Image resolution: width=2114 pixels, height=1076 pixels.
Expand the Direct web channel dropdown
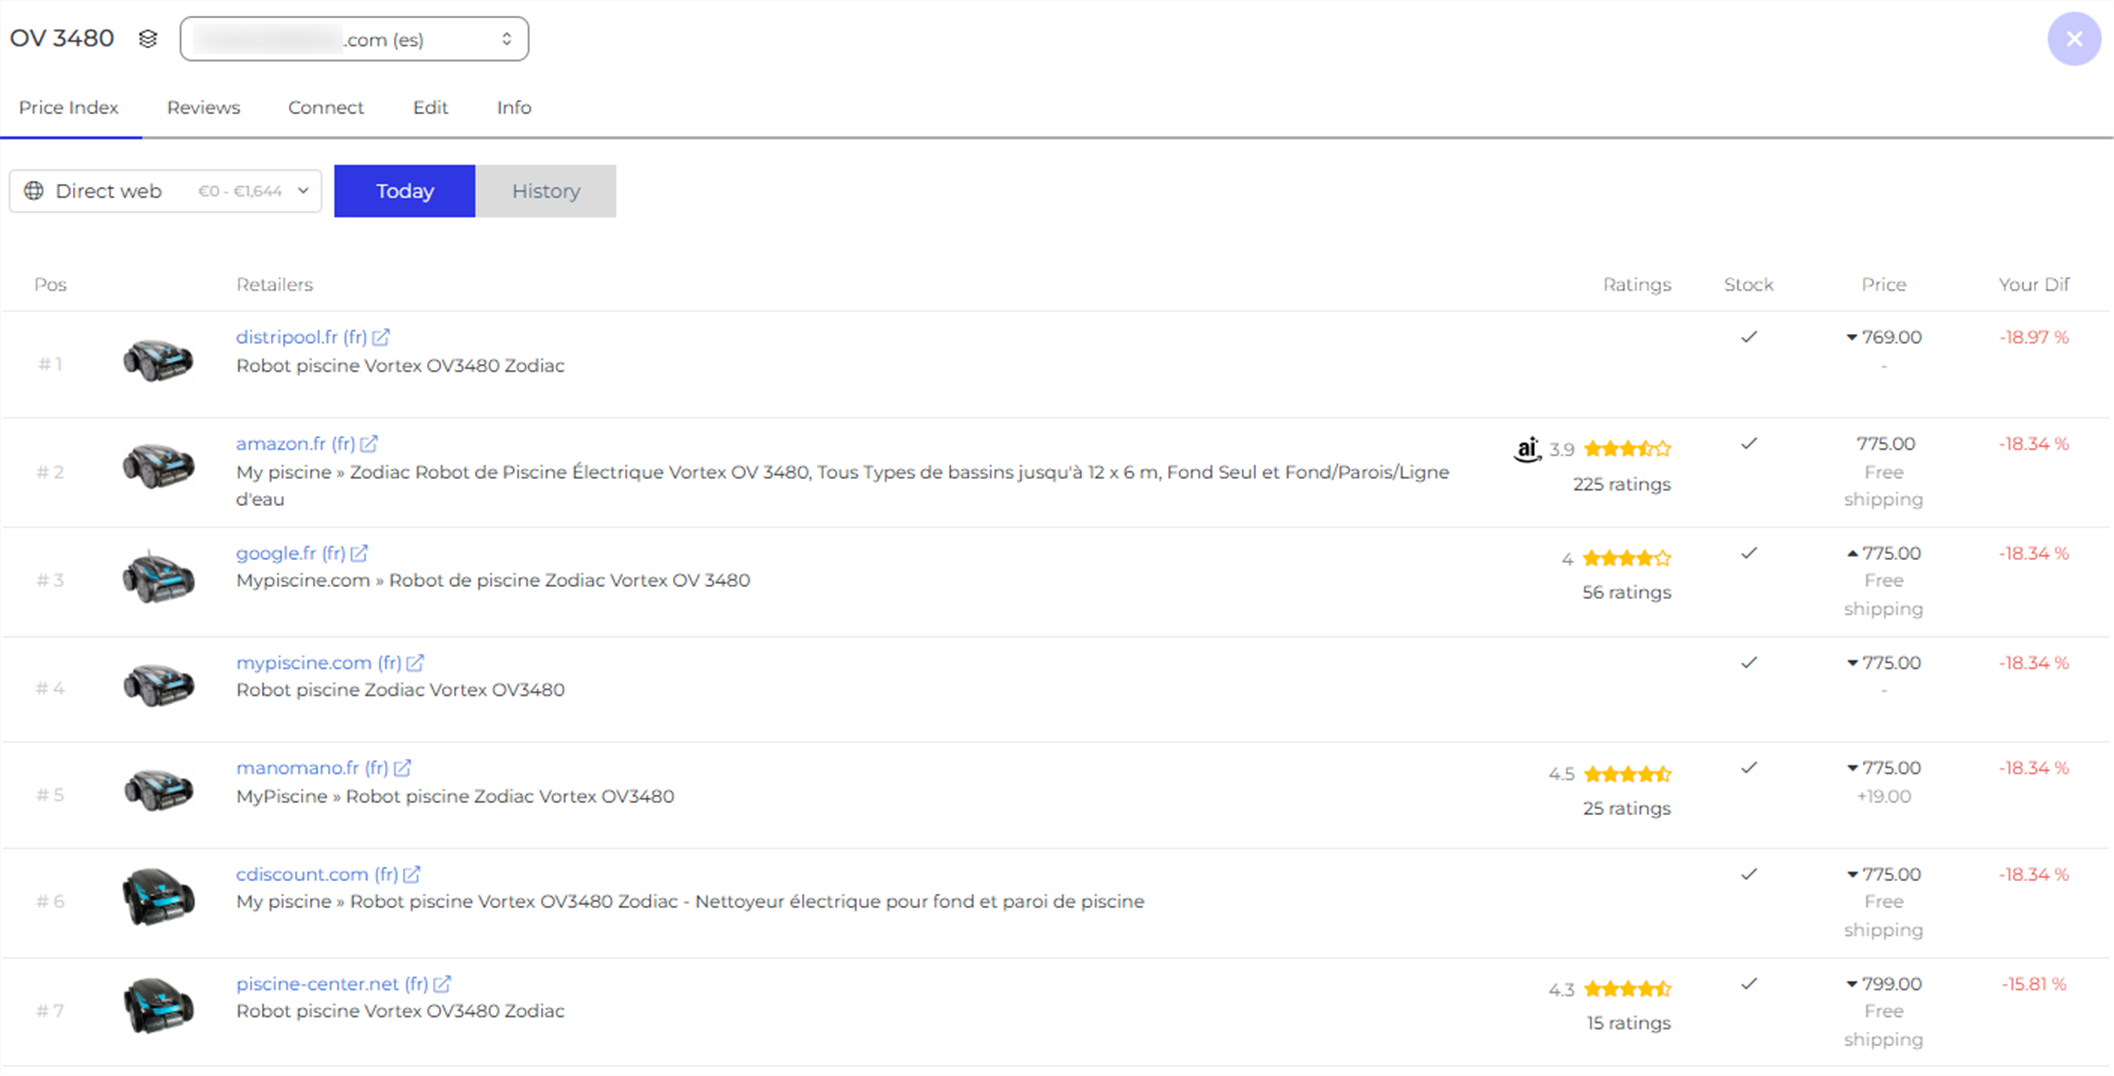pos(165,191)
